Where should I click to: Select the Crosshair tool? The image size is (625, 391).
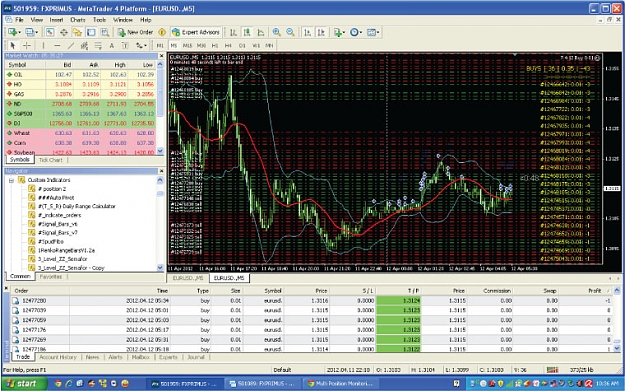(27, 46)
